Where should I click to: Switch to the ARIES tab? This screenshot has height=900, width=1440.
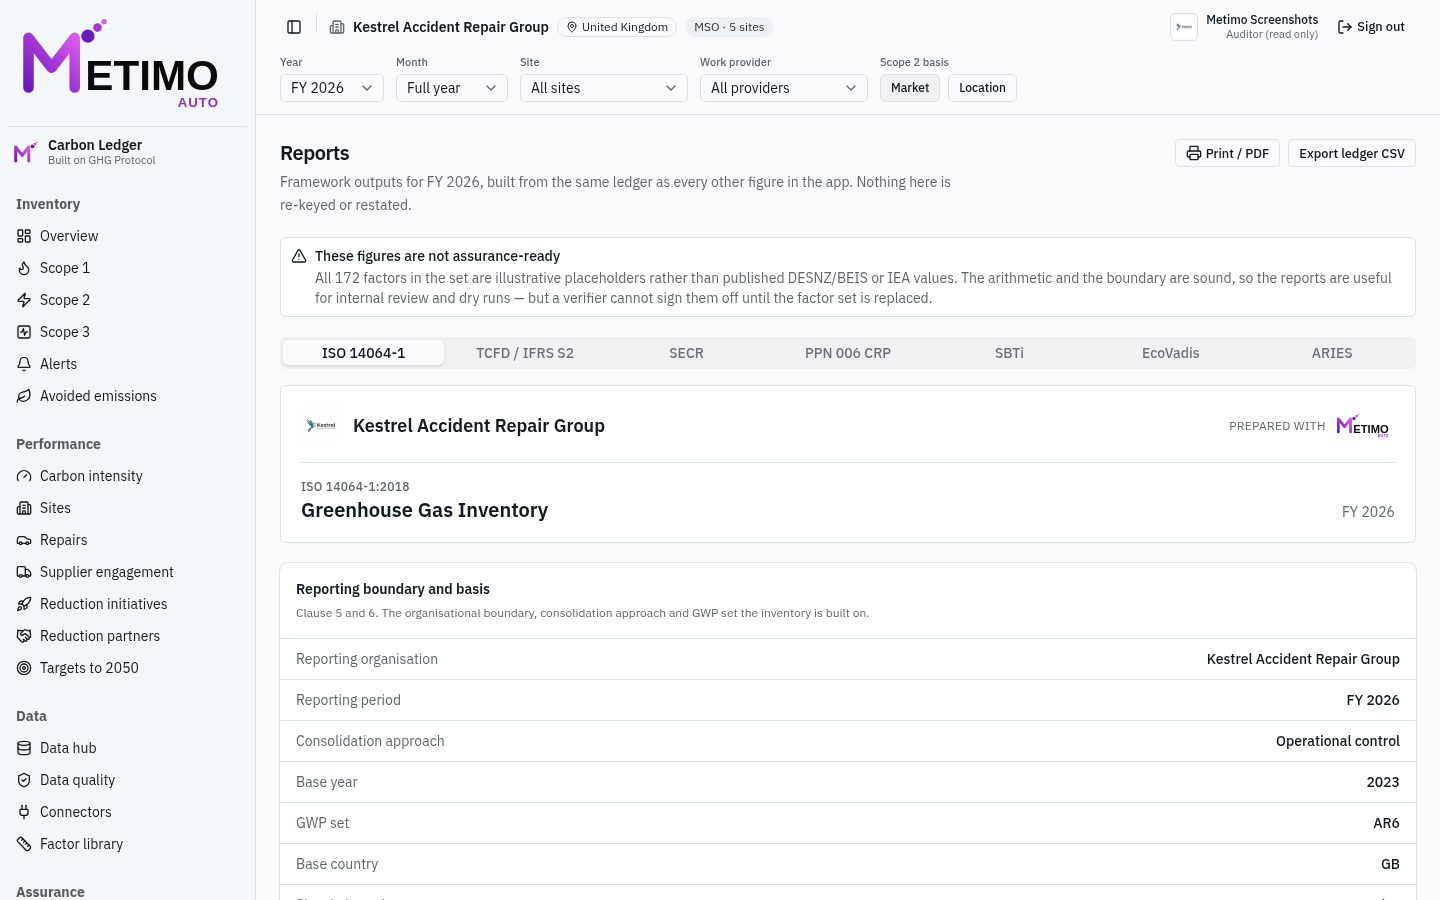pyautogui.click(x=1332, y=353)
